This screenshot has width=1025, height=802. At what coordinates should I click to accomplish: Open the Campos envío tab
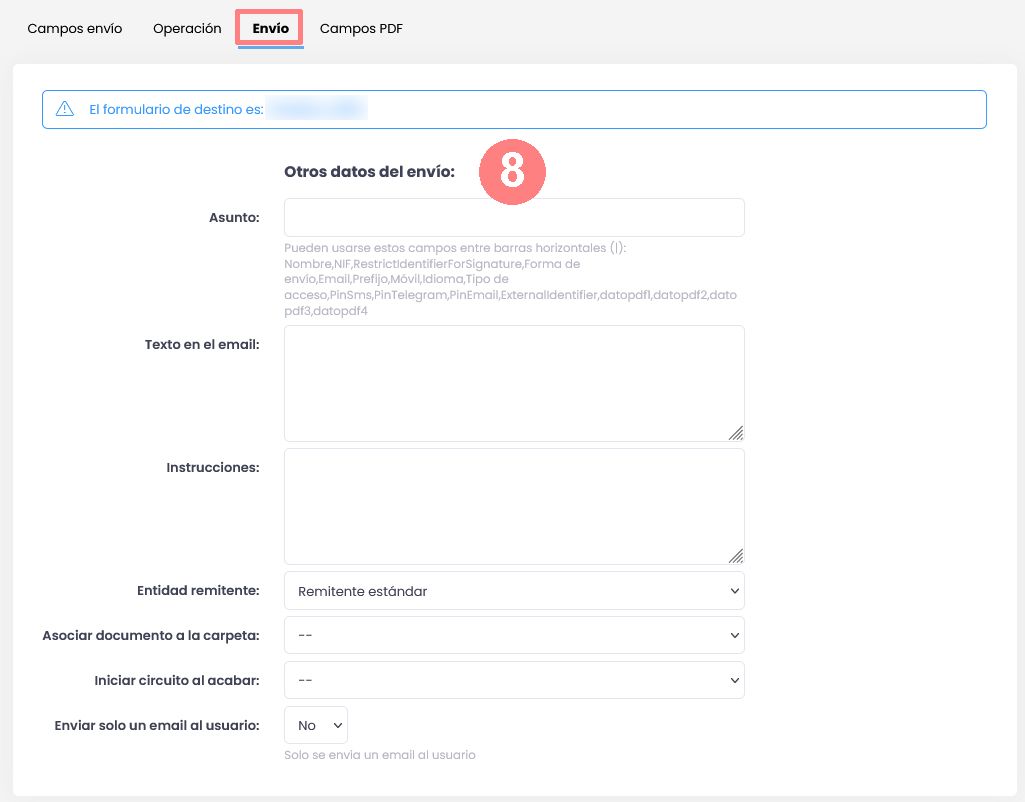pyautogui.click(x=75, y=29)
